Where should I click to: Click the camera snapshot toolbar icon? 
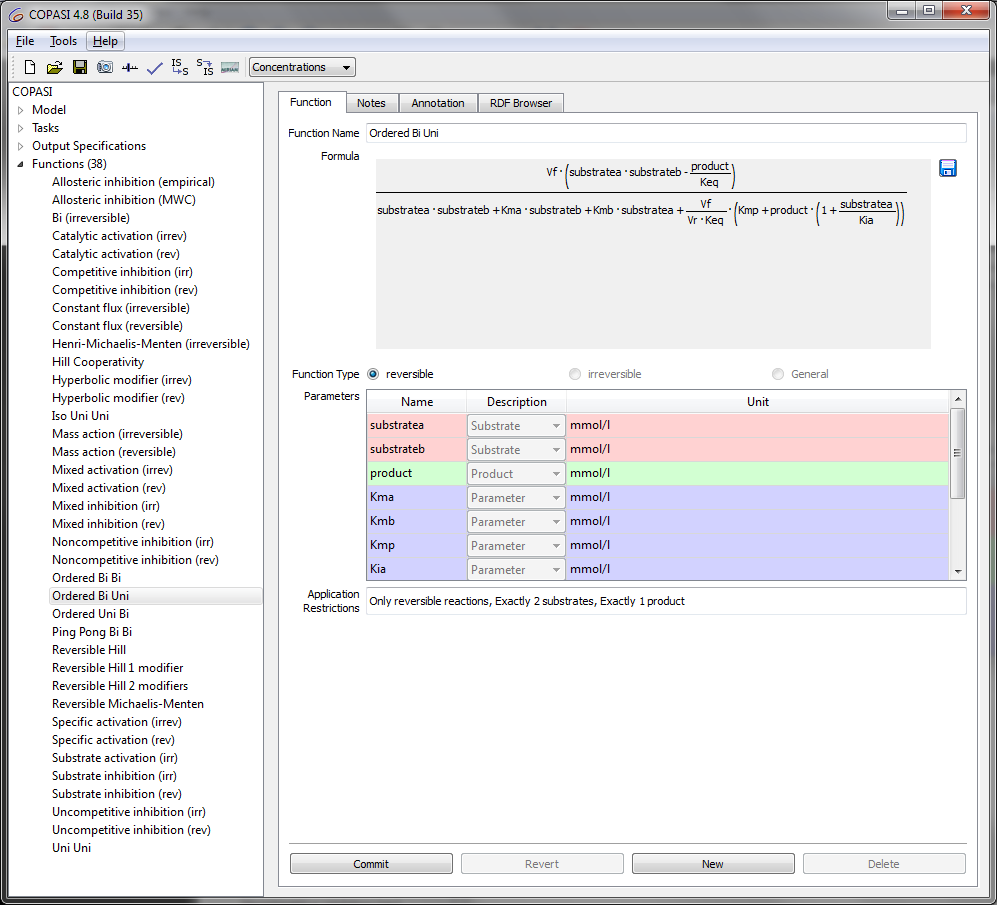coord(105,68)
